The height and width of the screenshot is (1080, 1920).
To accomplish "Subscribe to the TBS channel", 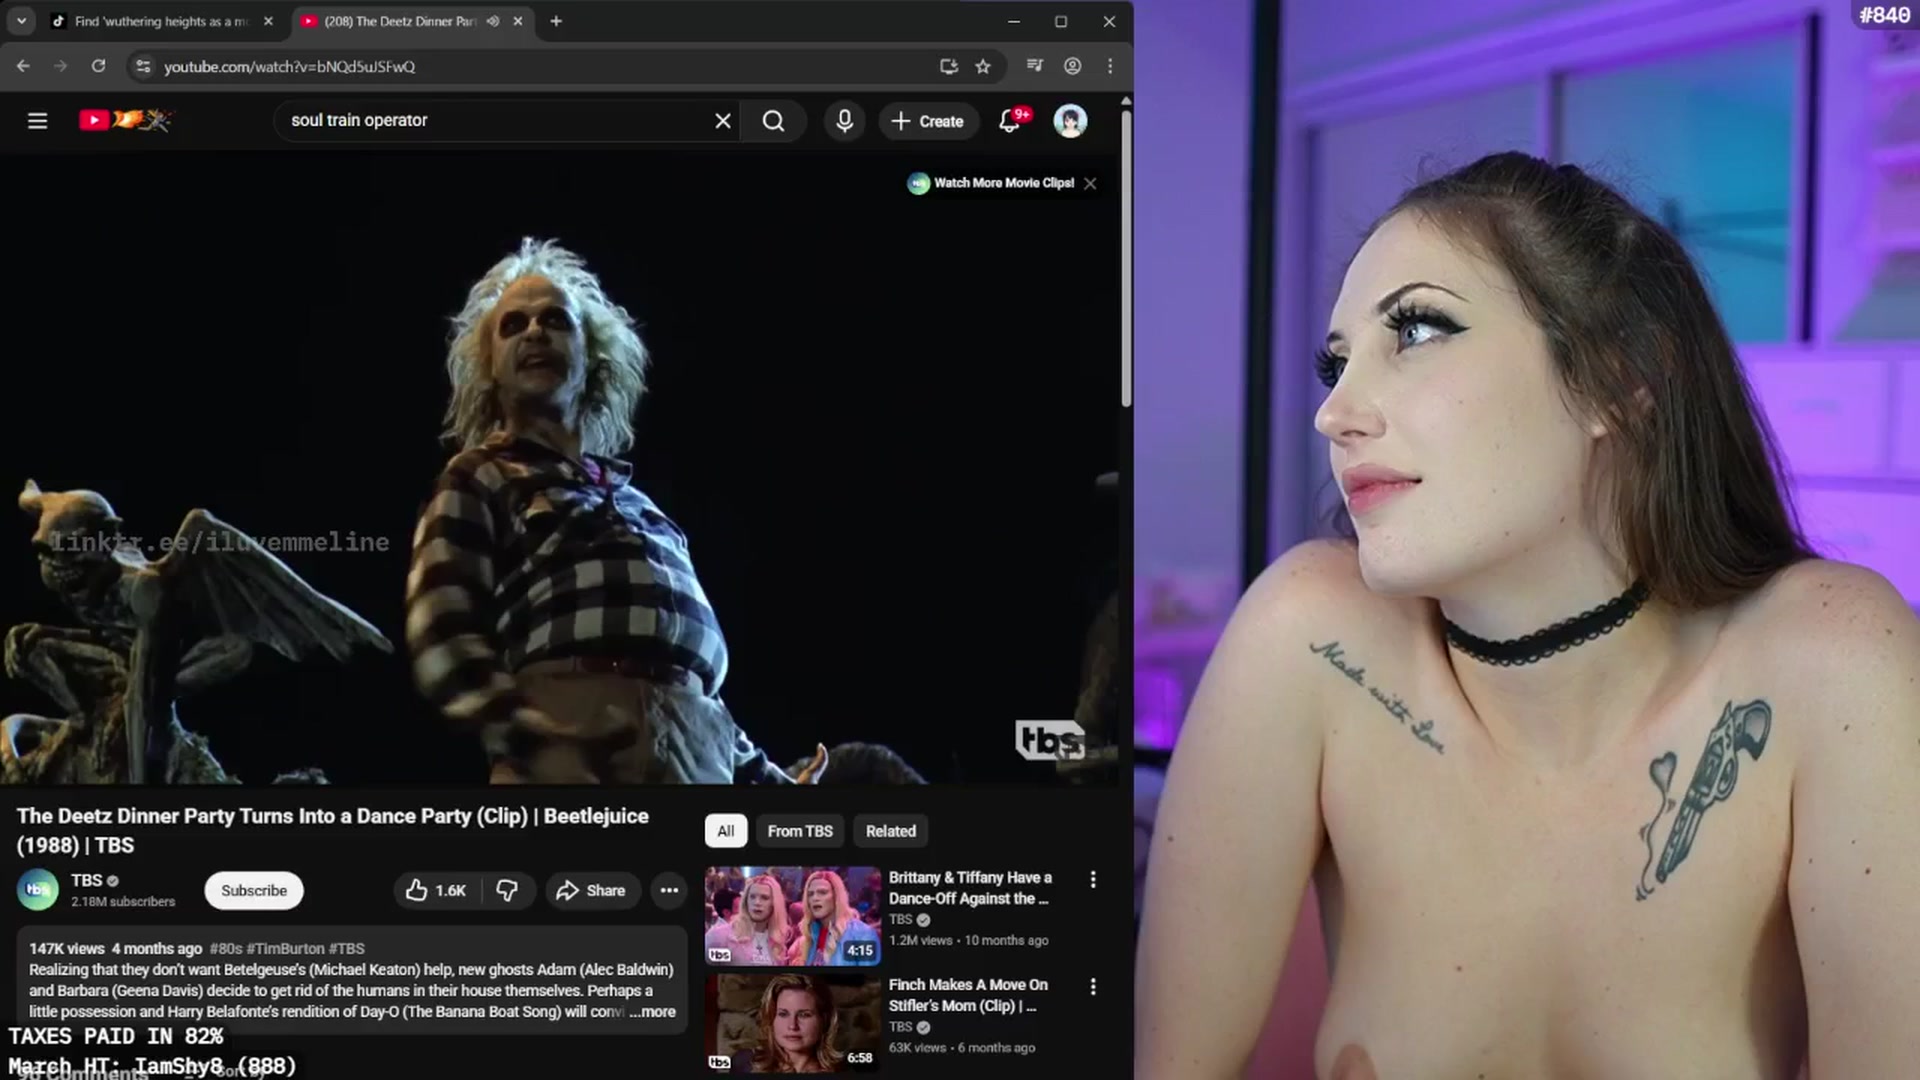I will coord(254,890).
